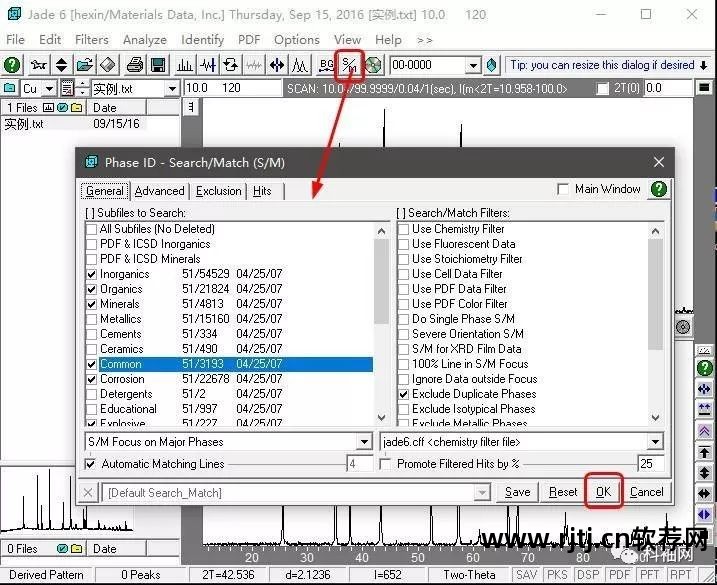Enable Promote Filtered Hits by % checkbox
Screen dimensions: 717x585
click(x=385, y=464)
